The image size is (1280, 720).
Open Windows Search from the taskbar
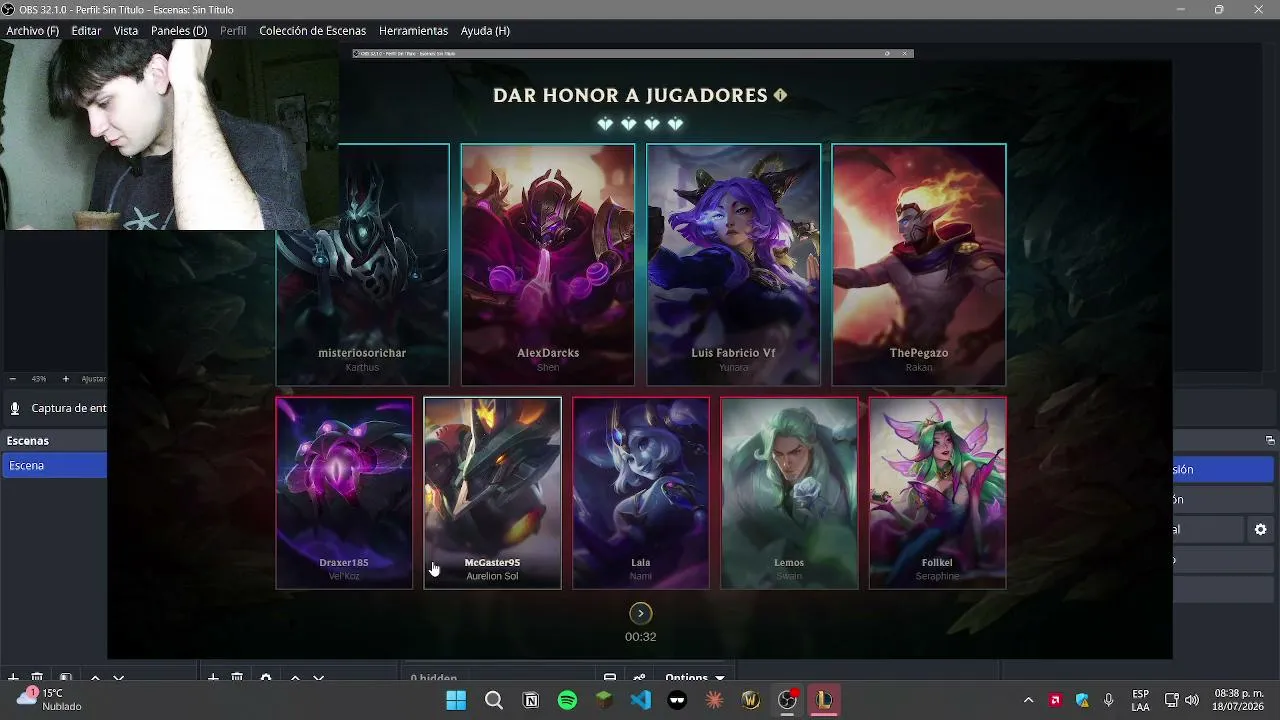click(x=494, y=700)
